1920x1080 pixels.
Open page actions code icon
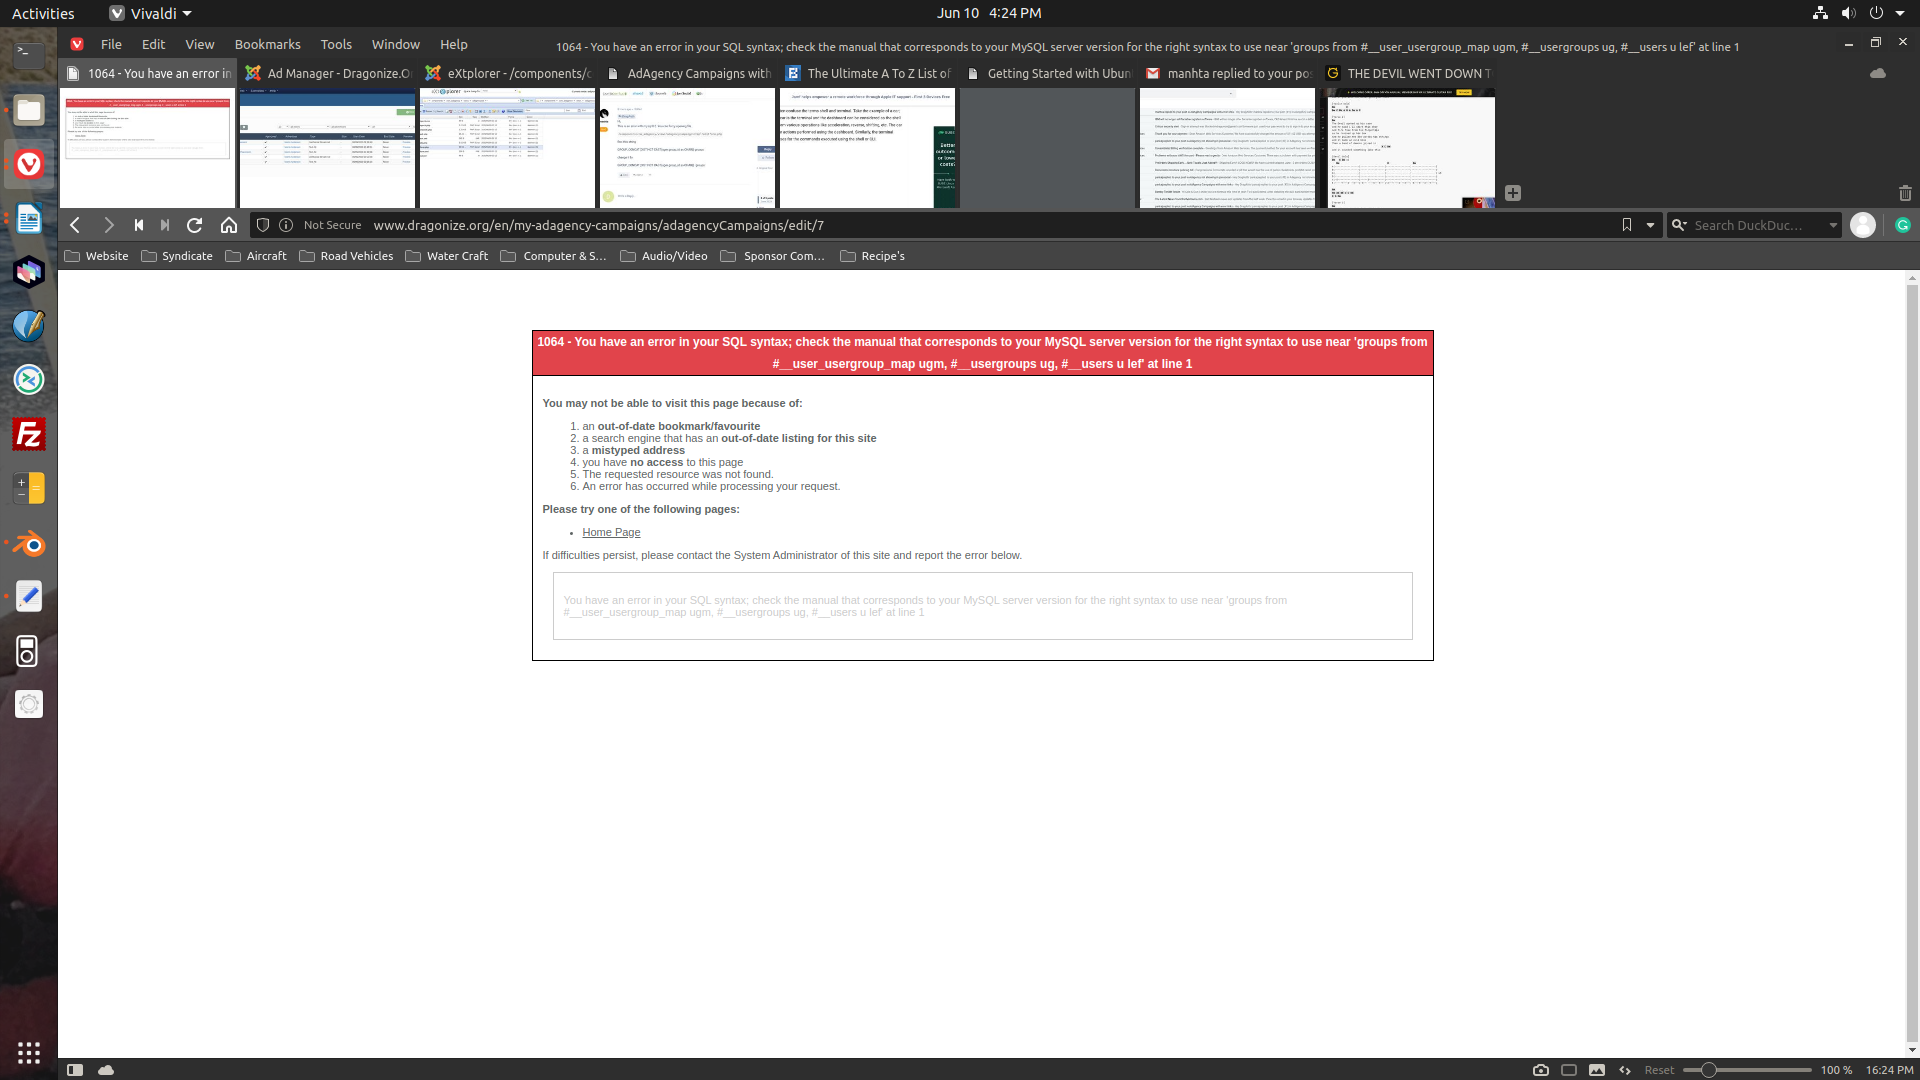point(1625,1070)
